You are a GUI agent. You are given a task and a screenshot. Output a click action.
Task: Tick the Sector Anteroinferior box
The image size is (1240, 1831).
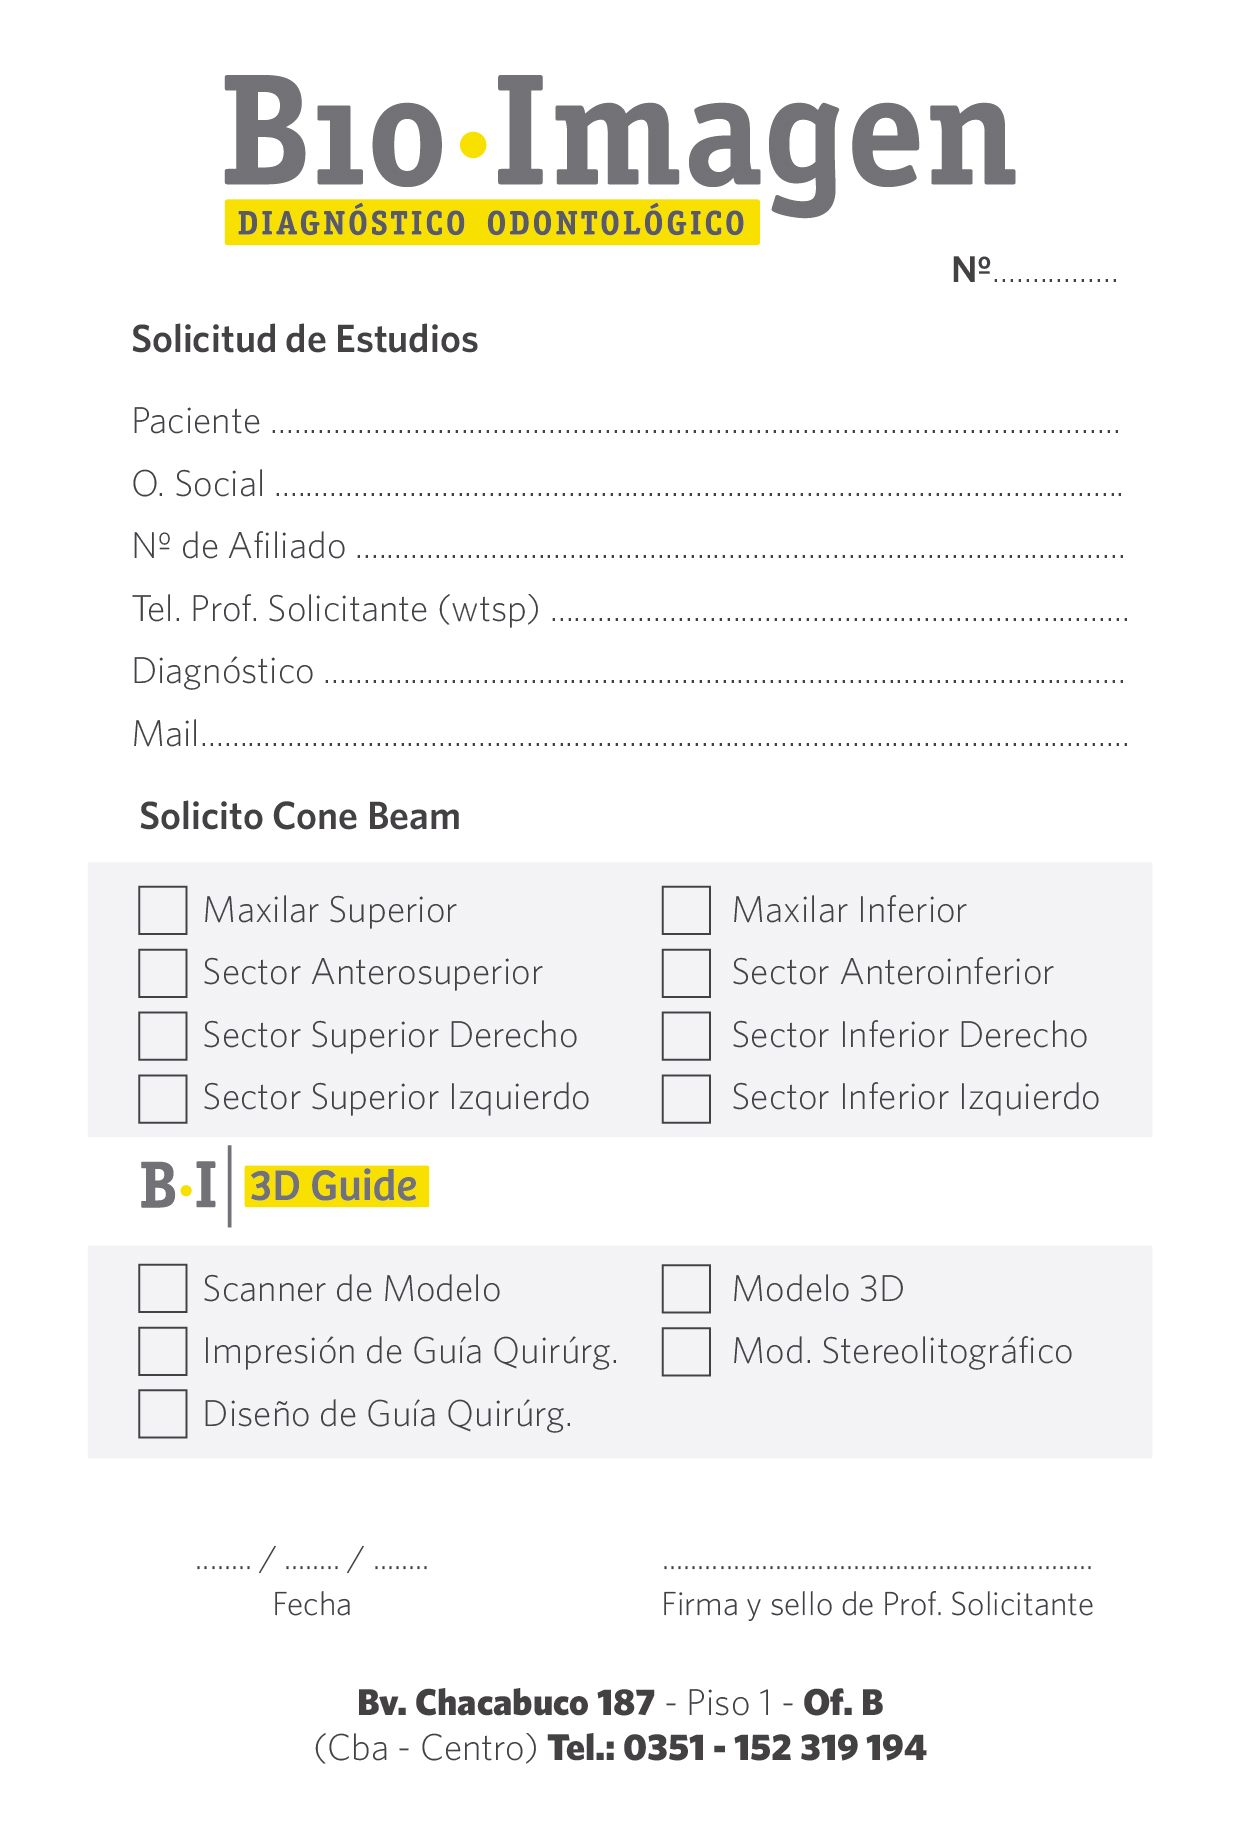686,973
